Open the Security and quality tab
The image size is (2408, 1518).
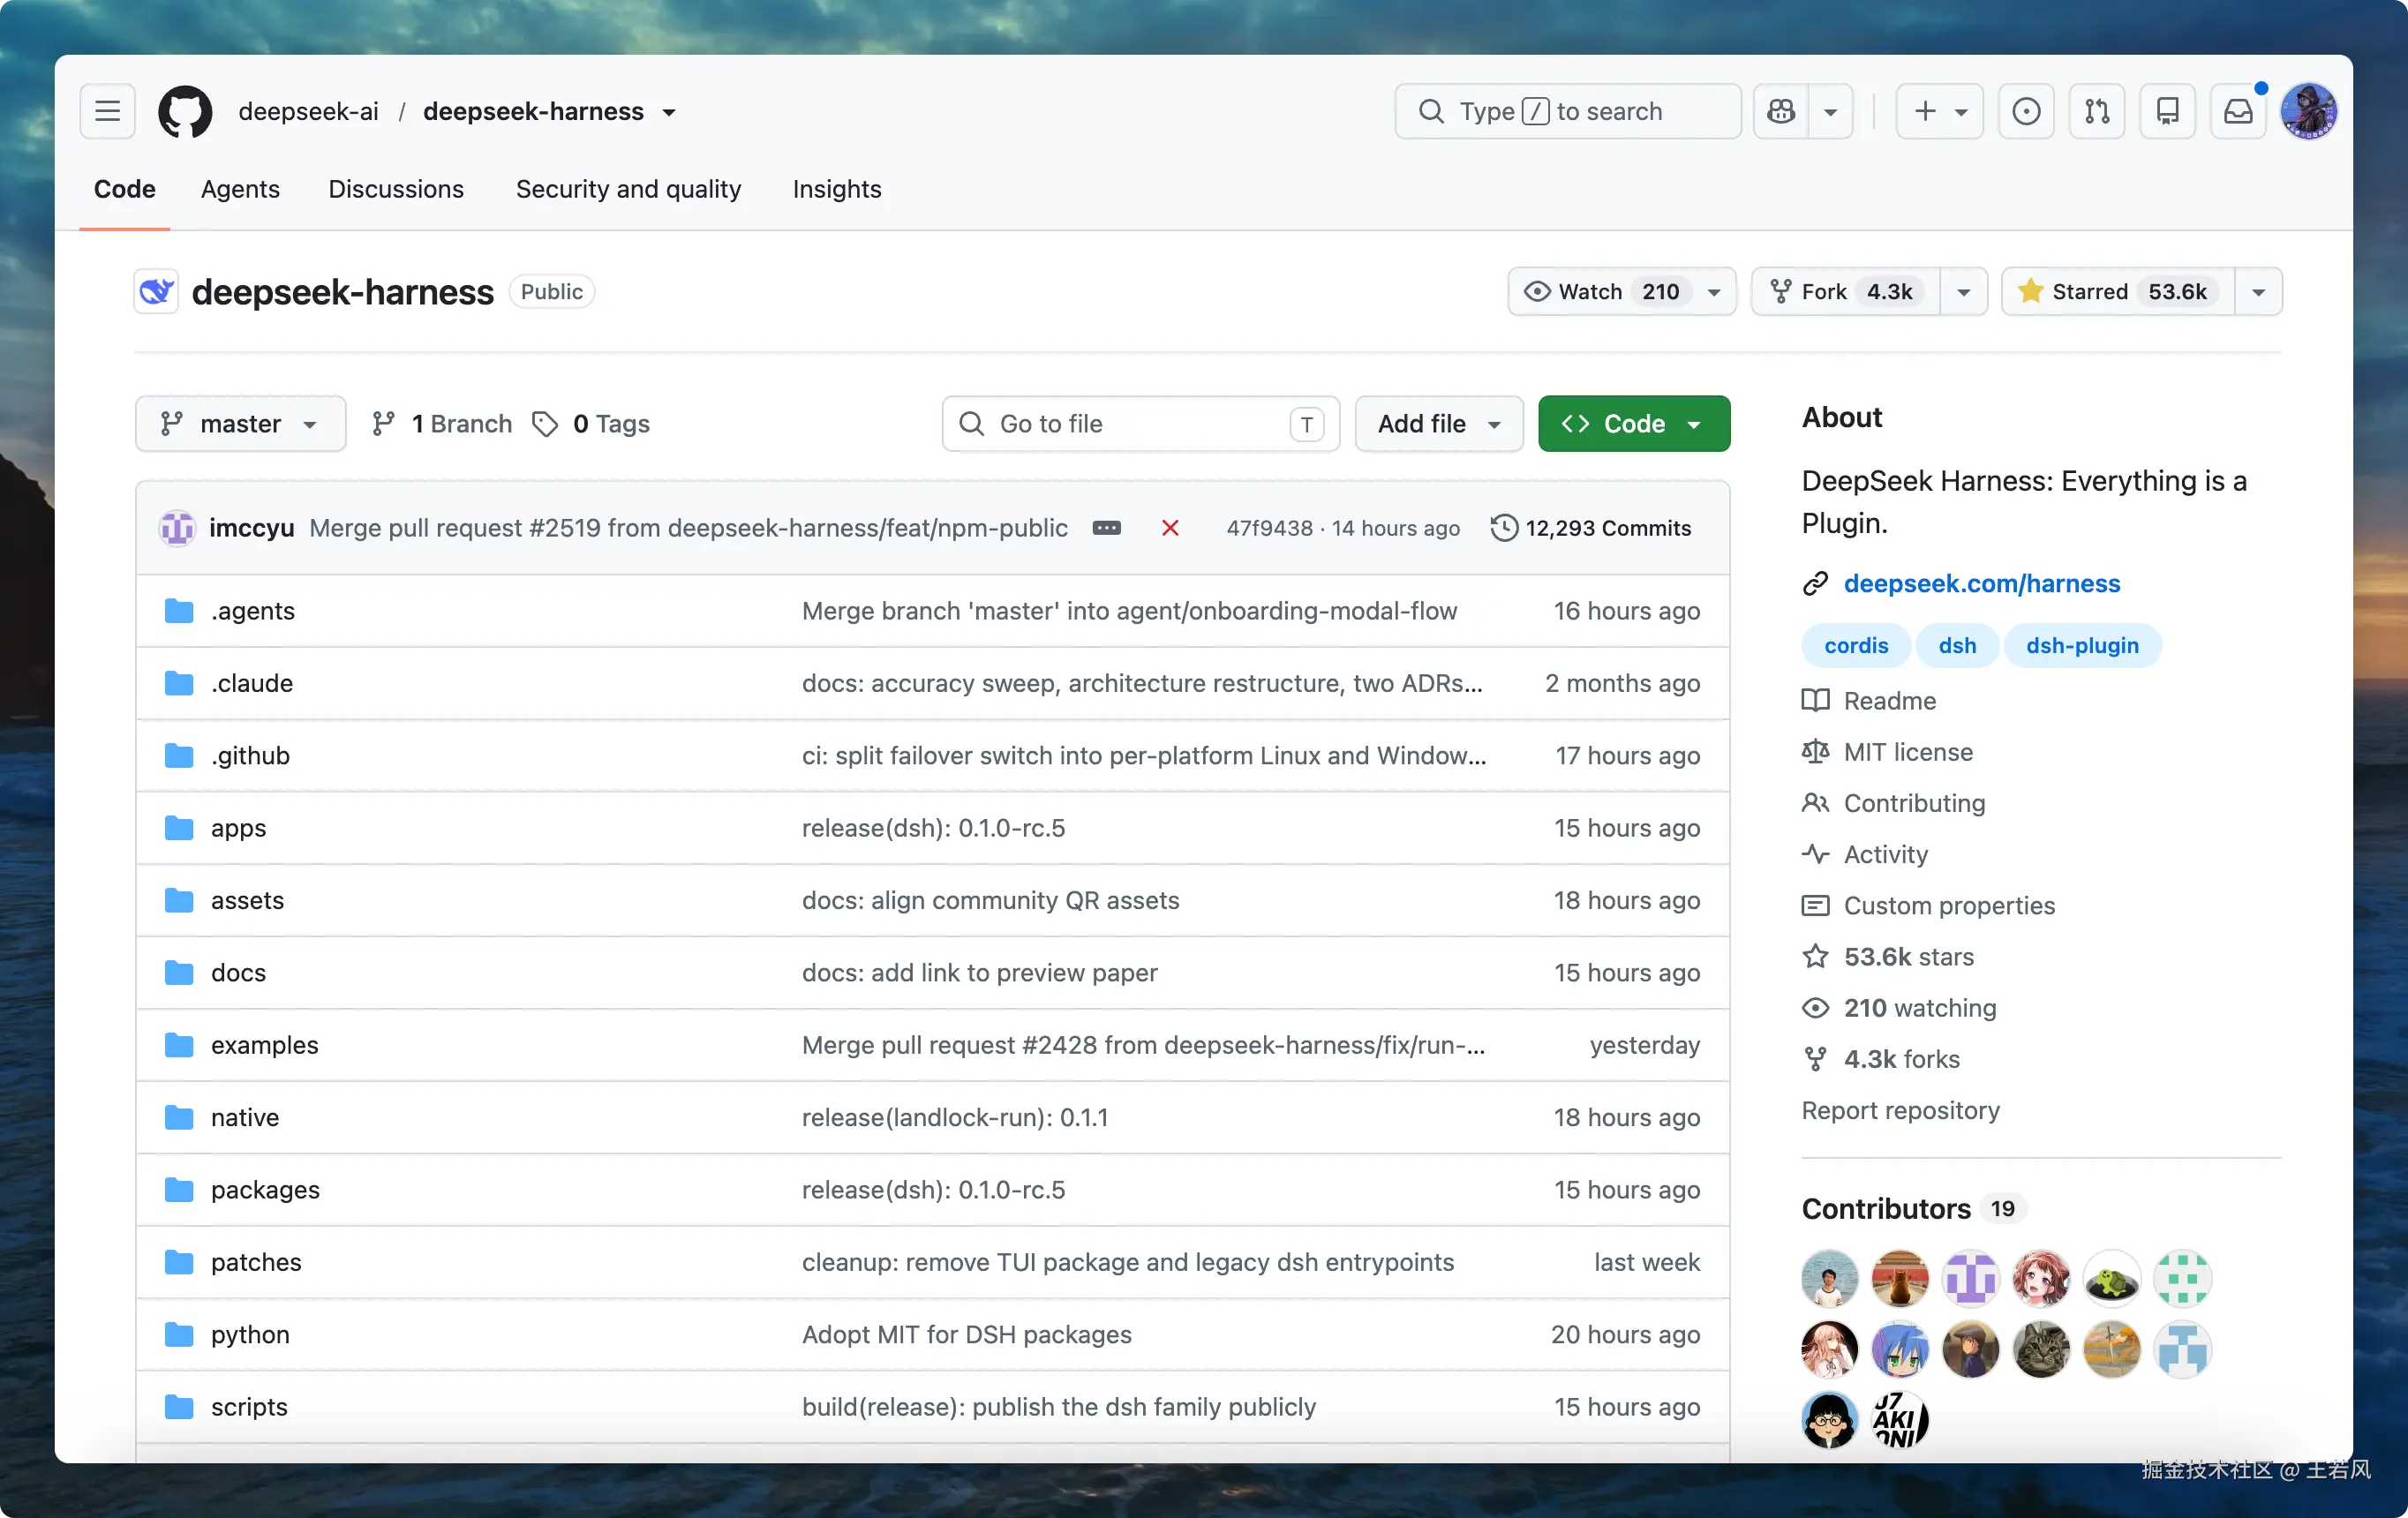628,189
